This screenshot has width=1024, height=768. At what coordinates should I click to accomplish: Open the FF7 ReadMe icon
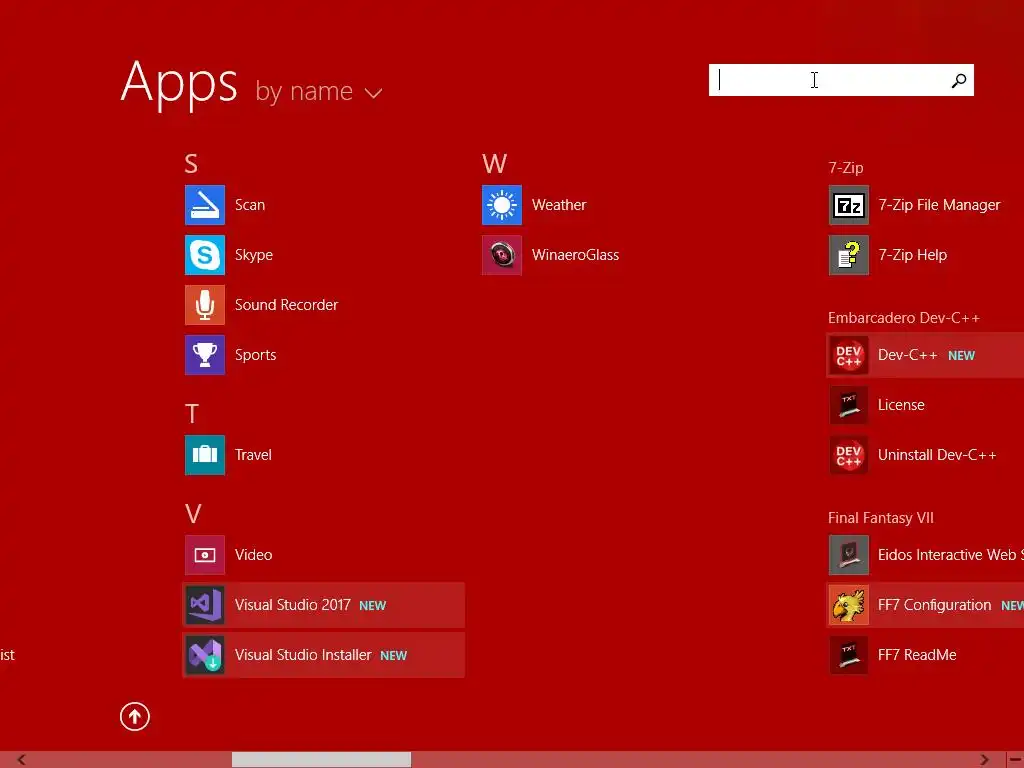pyautogui.click(x=848, y=655)
